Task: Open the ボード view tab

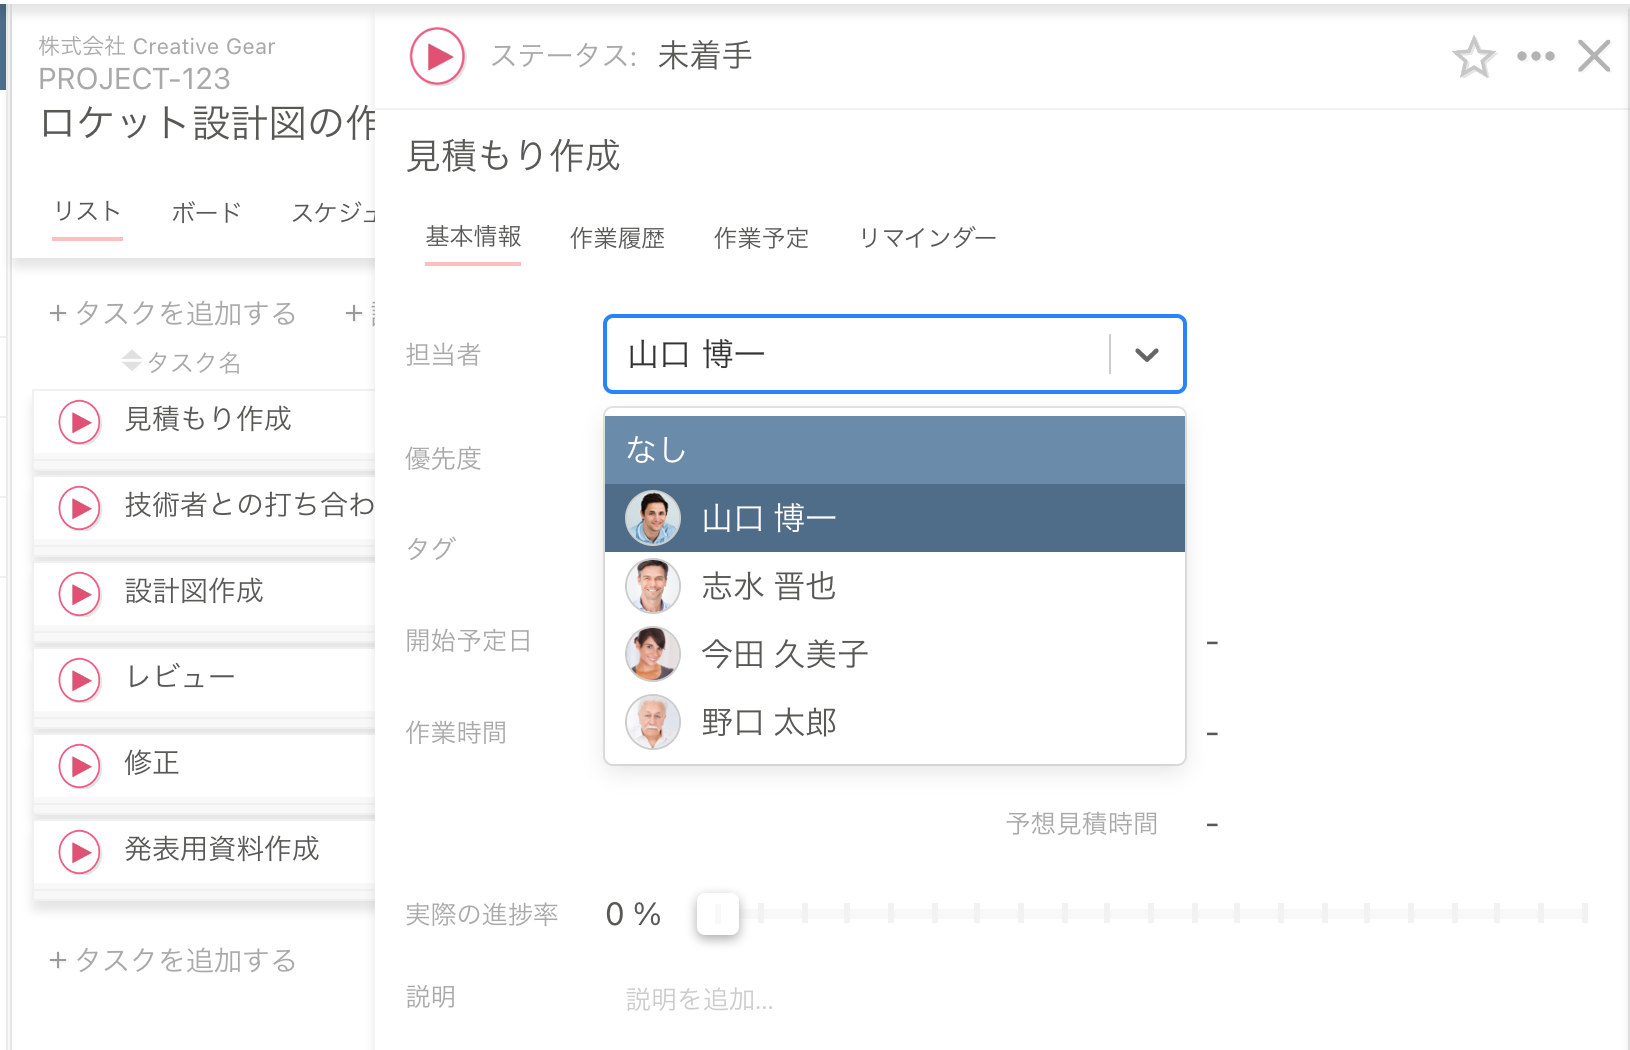Action: (206, 212)
